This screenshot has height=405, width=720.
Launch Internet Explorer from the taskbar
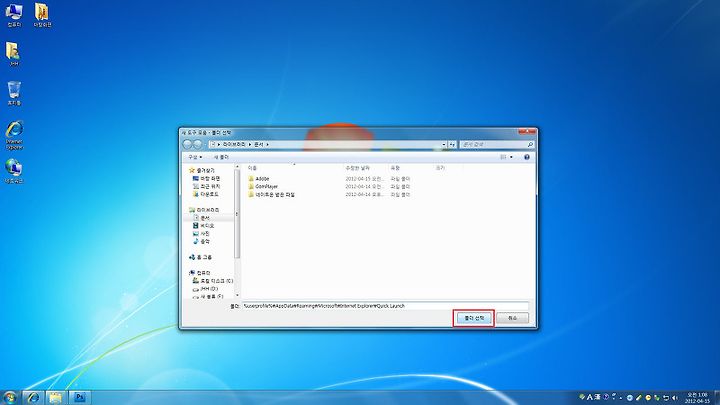[x=33, y=397]
